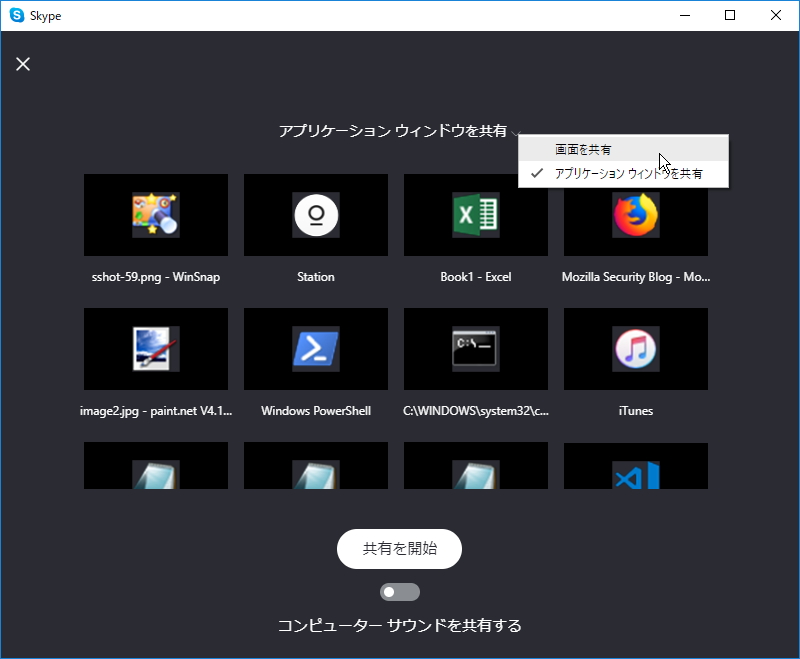Click the X to exit the sharing picker
This screenshot has width=800, height=659.
22,63
